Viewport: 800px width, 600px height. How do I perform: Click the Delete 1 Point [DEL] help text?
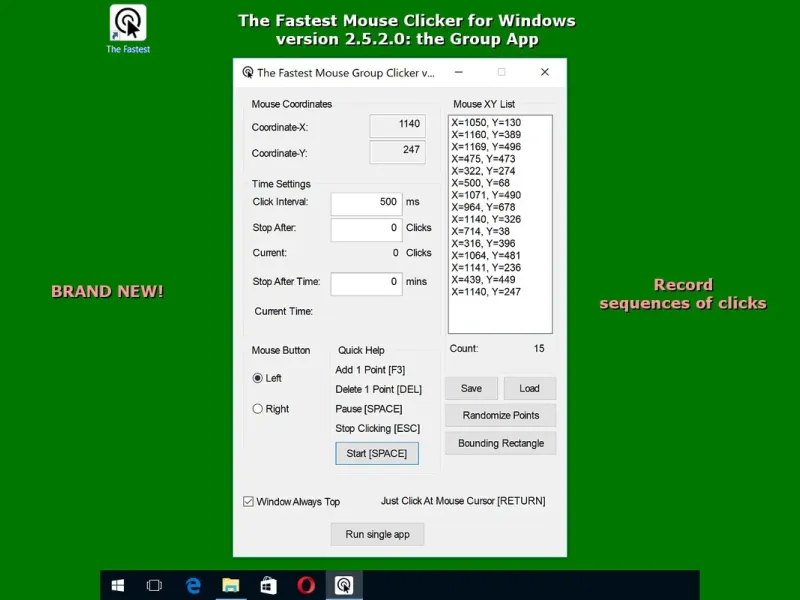(x=379, y=389)
